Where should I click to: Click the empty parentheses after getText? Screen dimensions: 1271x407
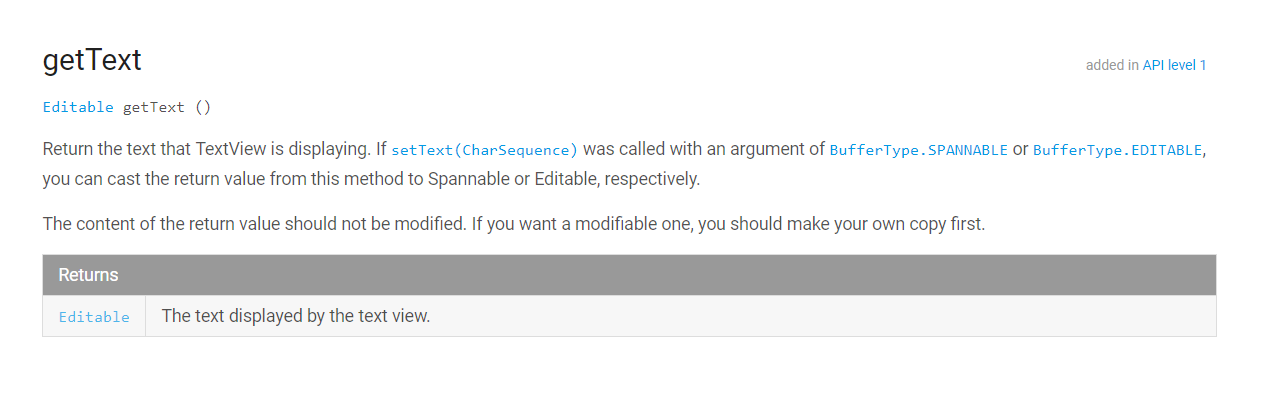click(x=202, y=107)
